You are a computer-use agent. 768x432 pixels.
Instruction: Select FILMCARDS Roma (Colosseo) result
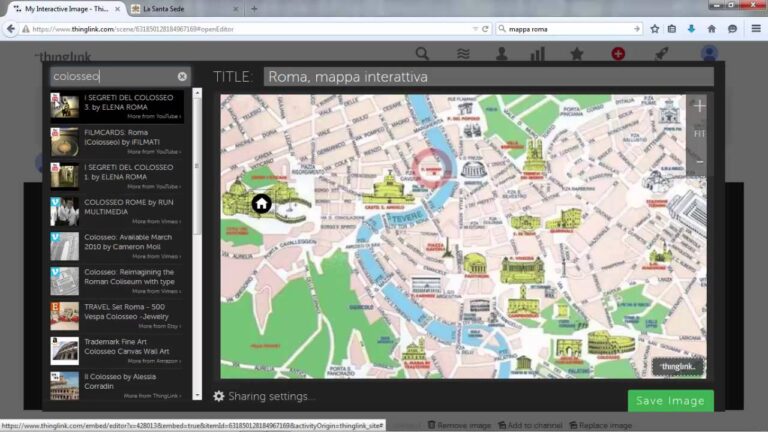pos(117,142)
